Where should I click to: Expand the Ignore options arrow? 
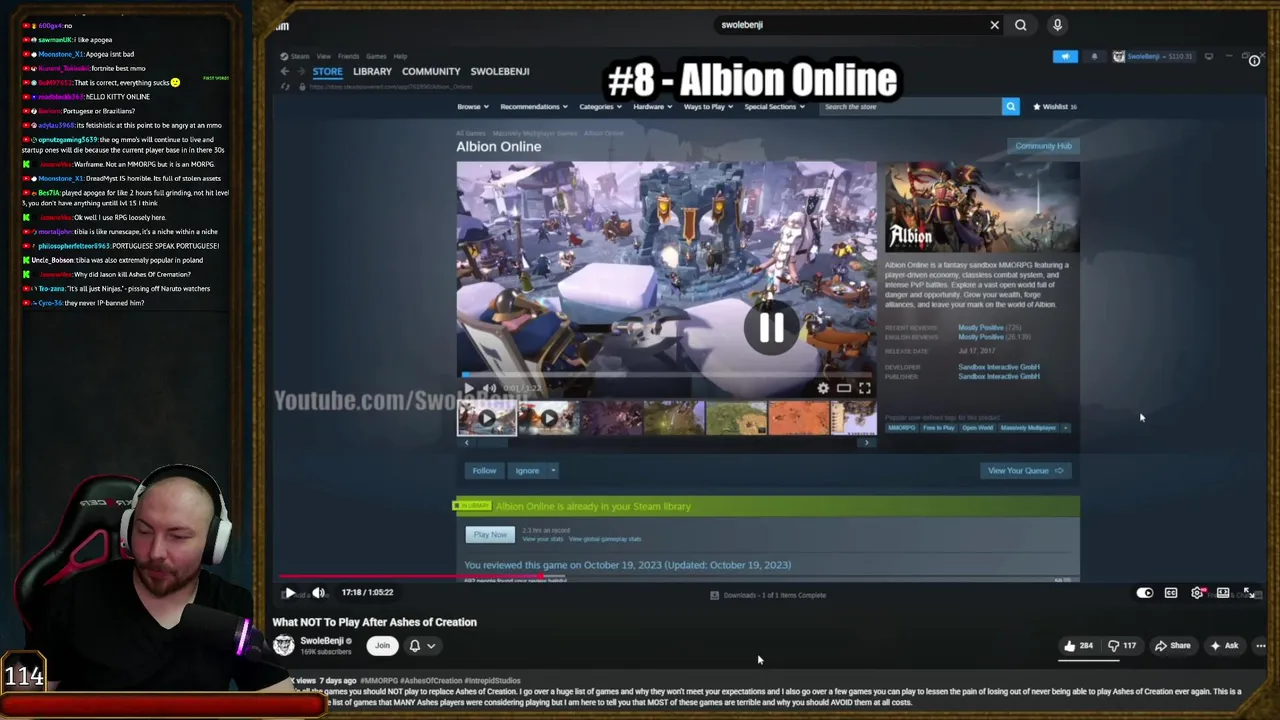click(553, 471)
